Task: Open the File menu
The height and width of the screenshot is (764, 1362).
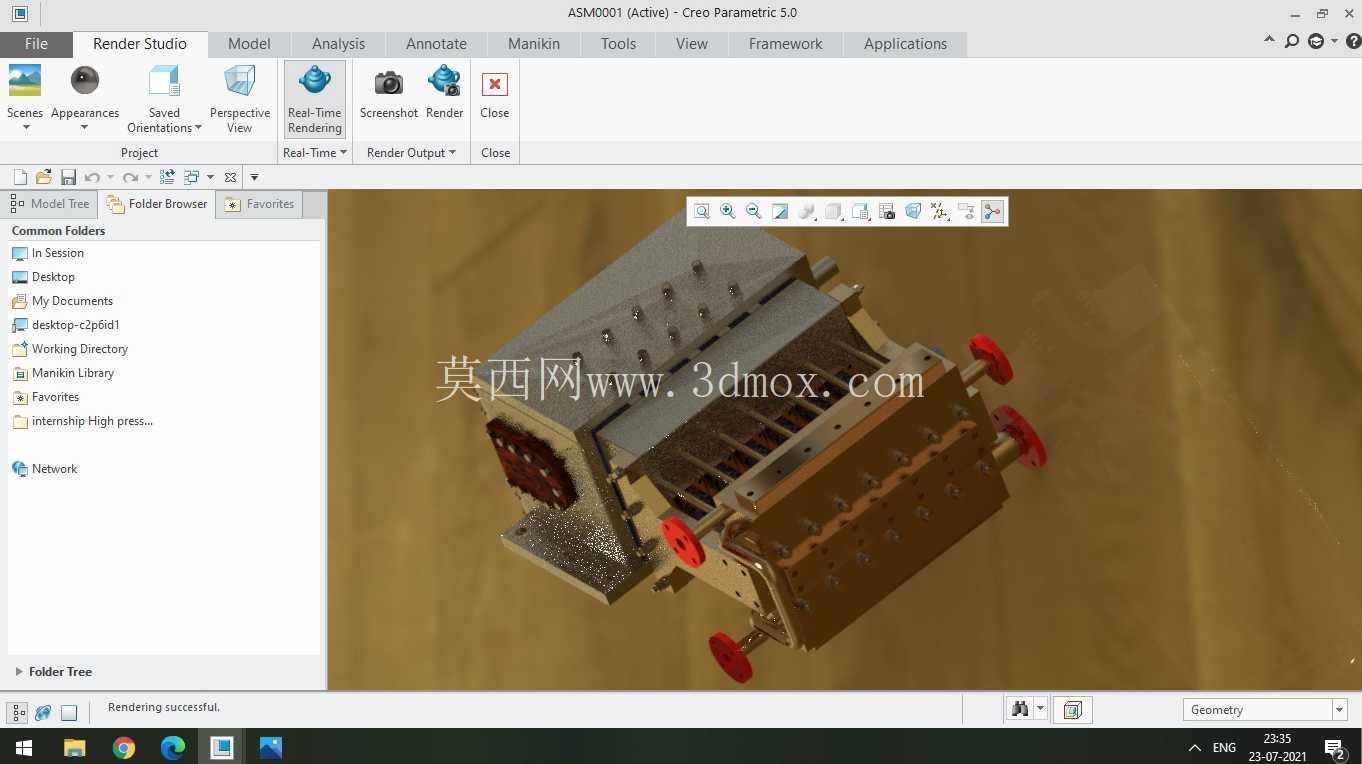Action: tap(36, 44)
